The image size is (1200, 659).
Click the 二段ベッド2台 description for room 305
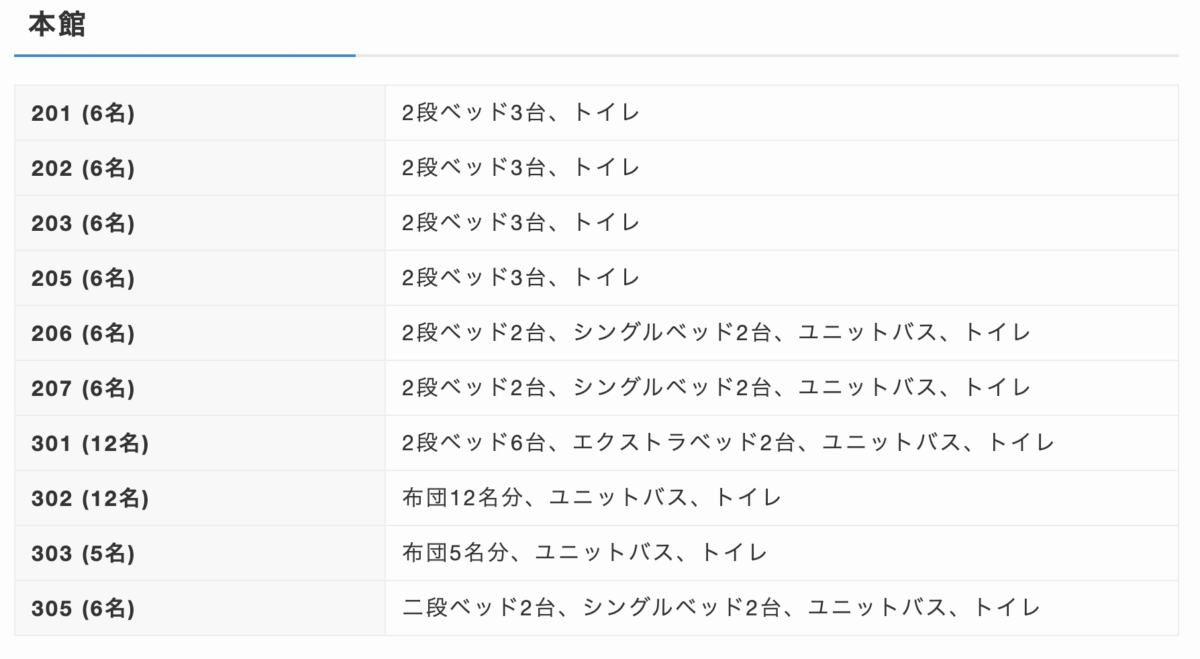tap(721, 609)
